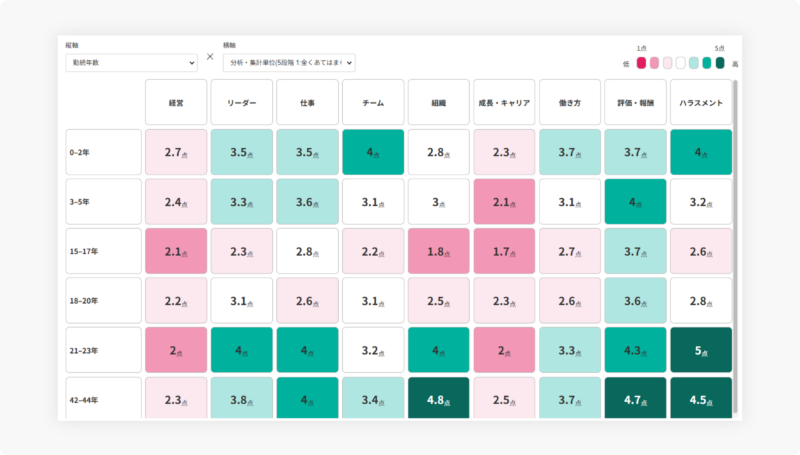
Task: Click the white middle legend swatch
Action: 681,63
